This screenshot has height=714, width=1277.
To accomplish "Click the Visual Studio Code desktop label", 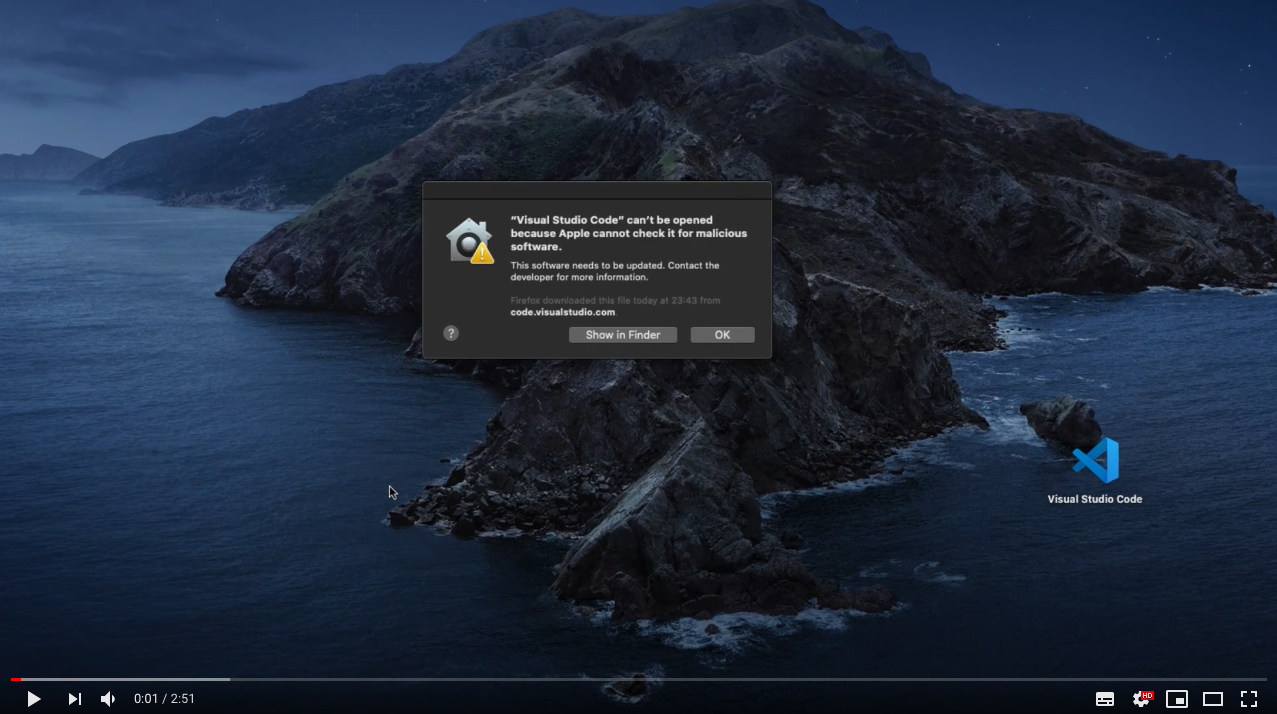I will pyautogui.click(x=1095, y=499).
